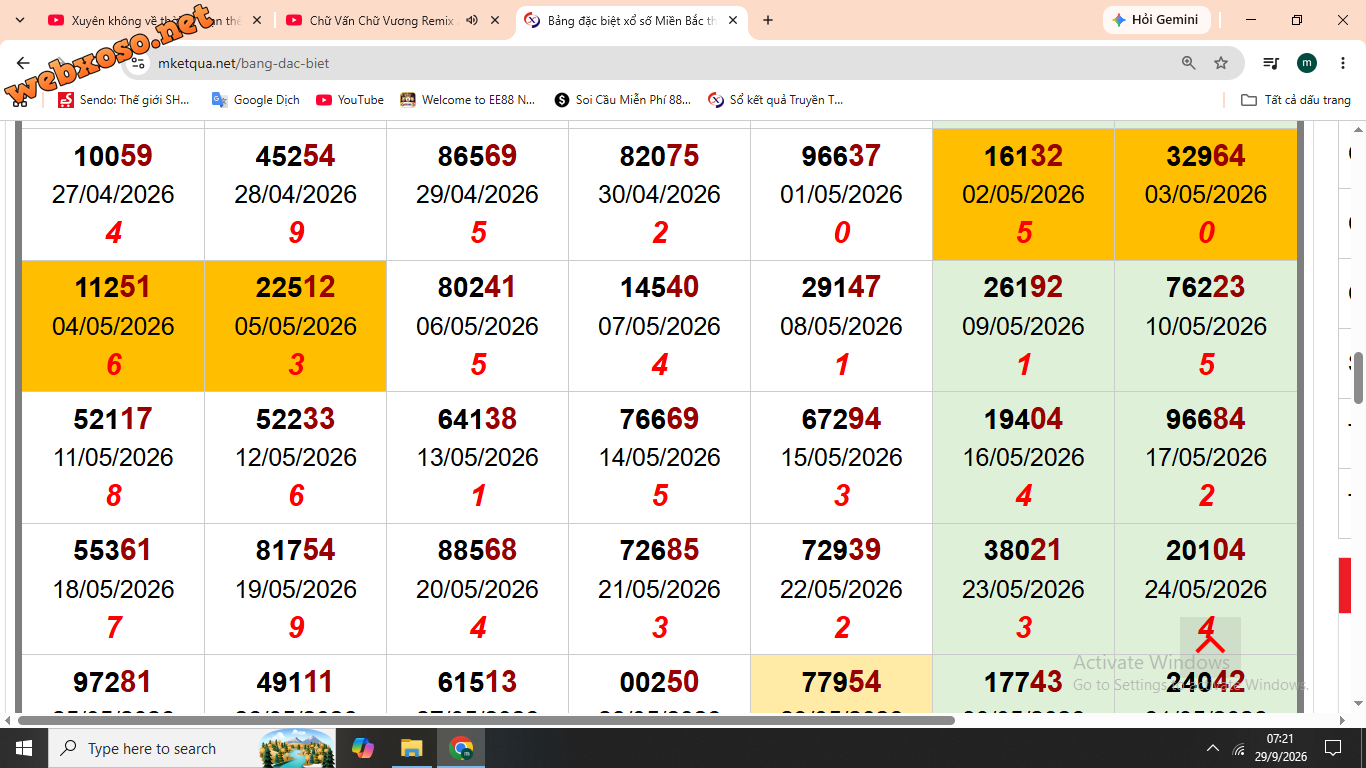Open the site information icon in address bar
1366x768 pixels.
pos(138,63)
